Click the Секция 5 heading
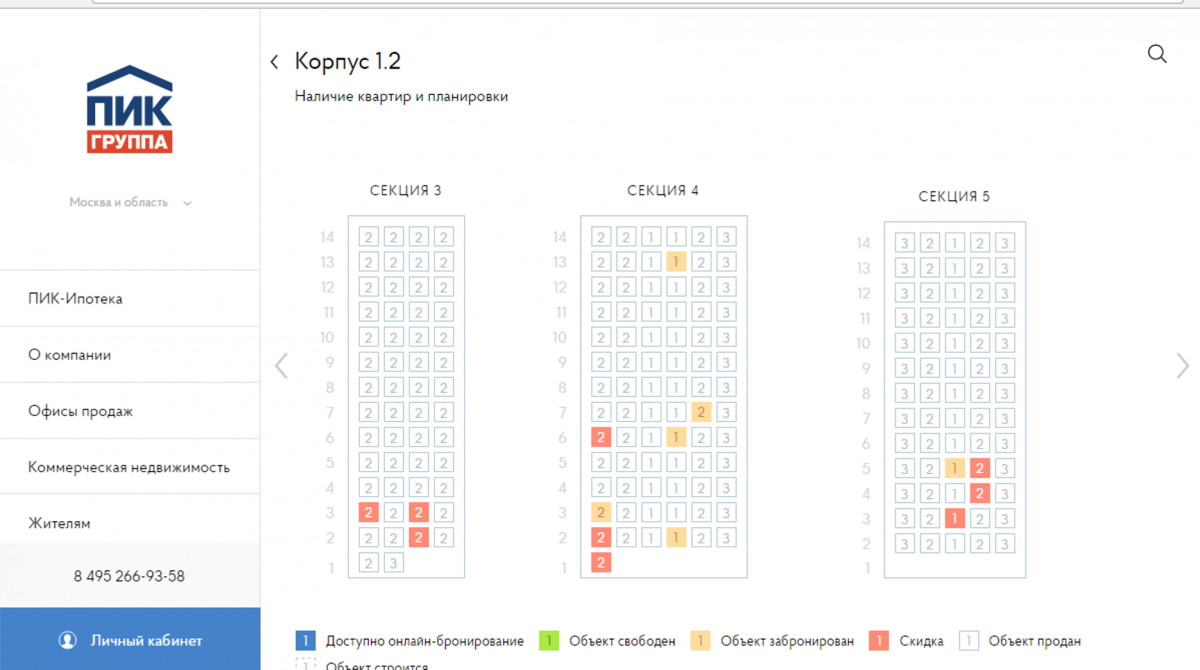 coord(954,197)
